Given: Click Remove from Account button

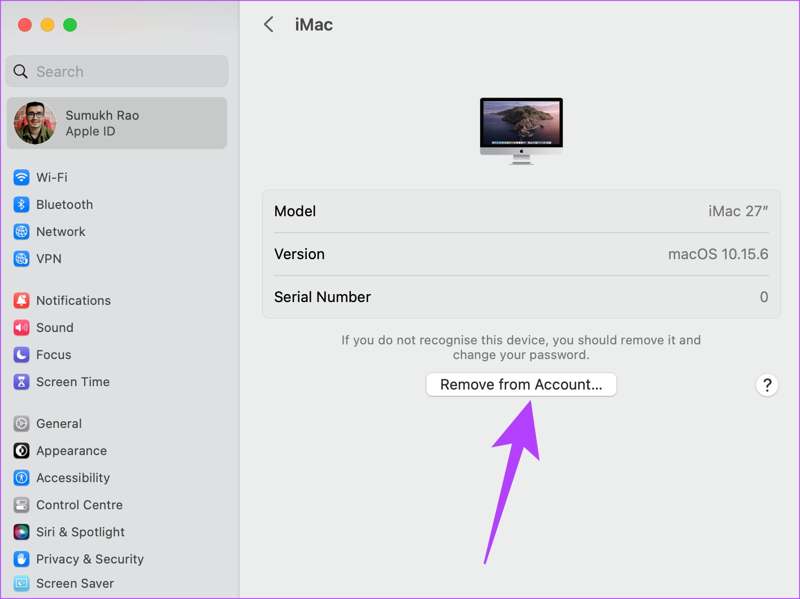Looking at the screenshot, I should [521, 385].
